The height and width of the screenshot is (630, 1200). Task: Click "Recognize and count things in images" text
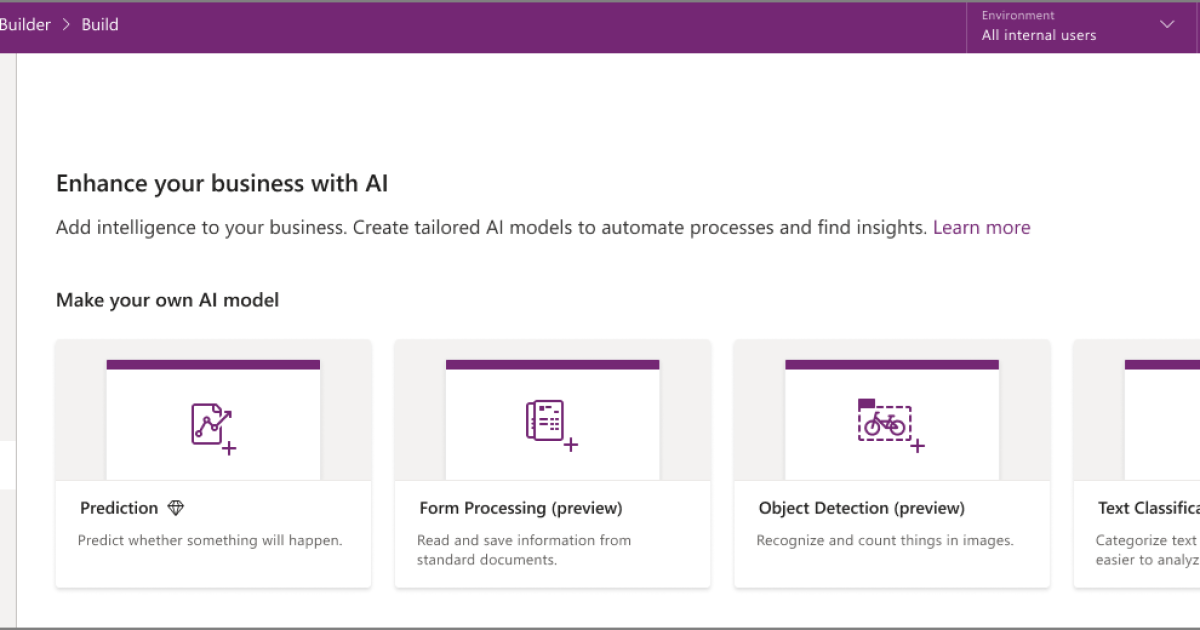click(x=885, y=540)
